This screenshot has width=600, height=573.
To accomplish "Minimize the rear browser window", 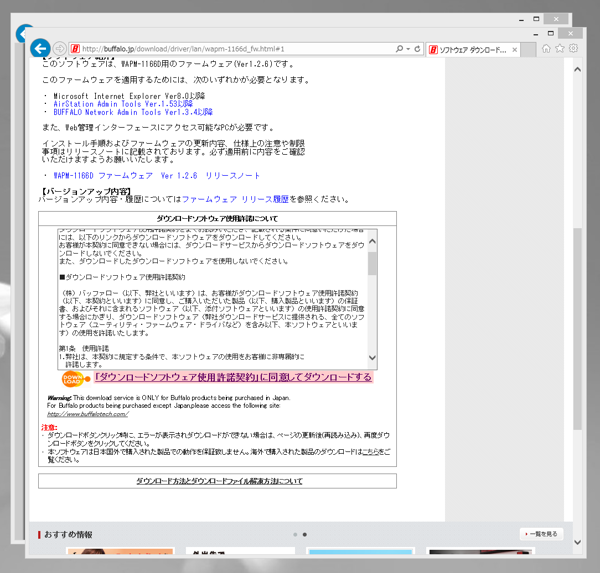I will (521, 19).
